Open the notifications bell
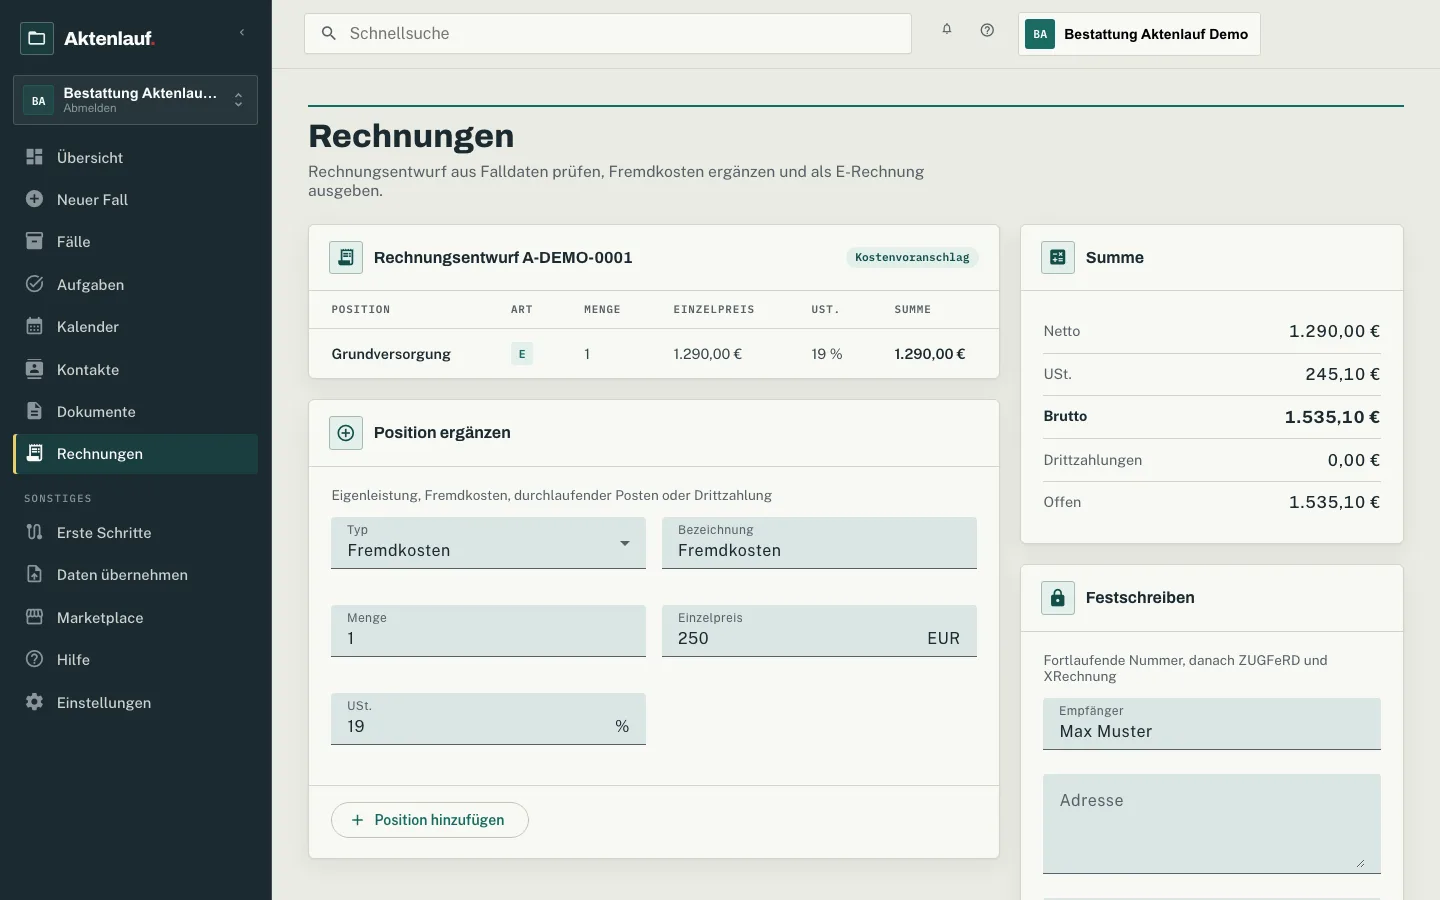 (x=947, y=30)
